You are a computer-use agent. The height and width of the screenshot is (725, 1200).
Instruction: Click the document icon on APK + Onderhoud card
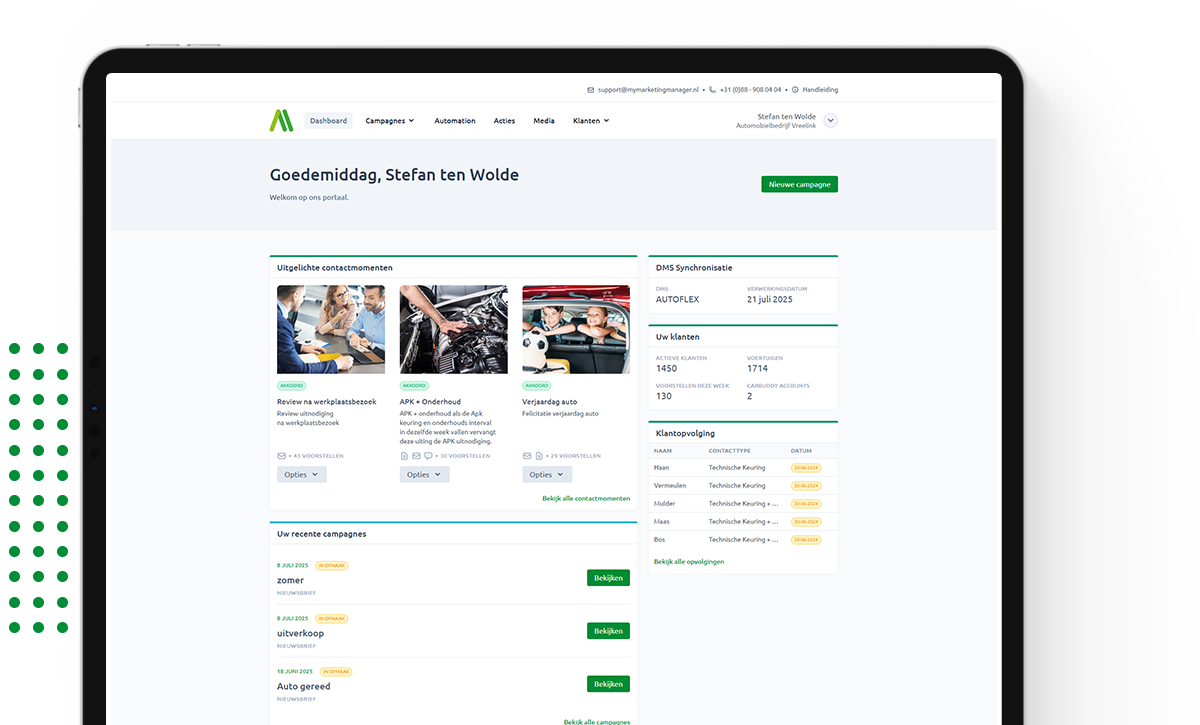click(404, 454)
